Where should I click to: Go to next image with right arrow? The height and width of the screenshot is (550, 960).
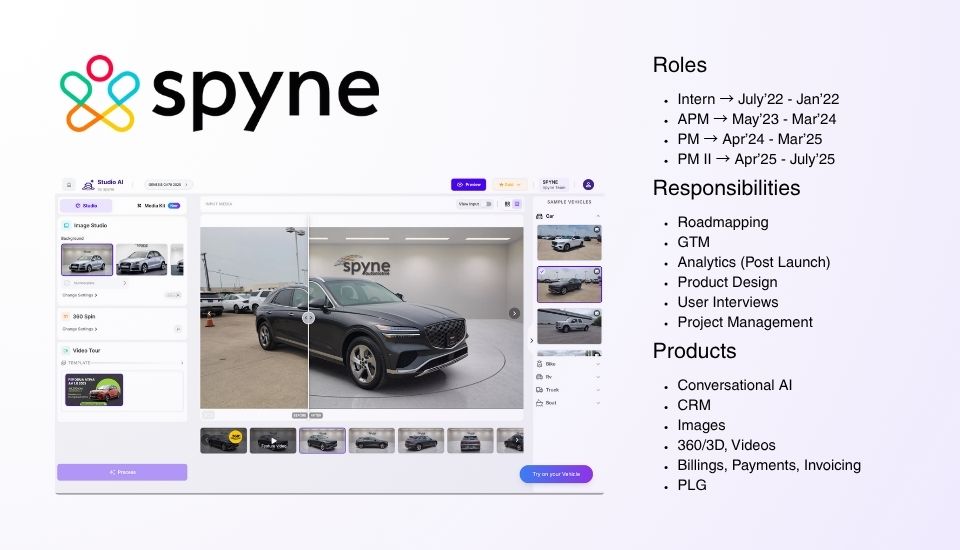(514, 313)
